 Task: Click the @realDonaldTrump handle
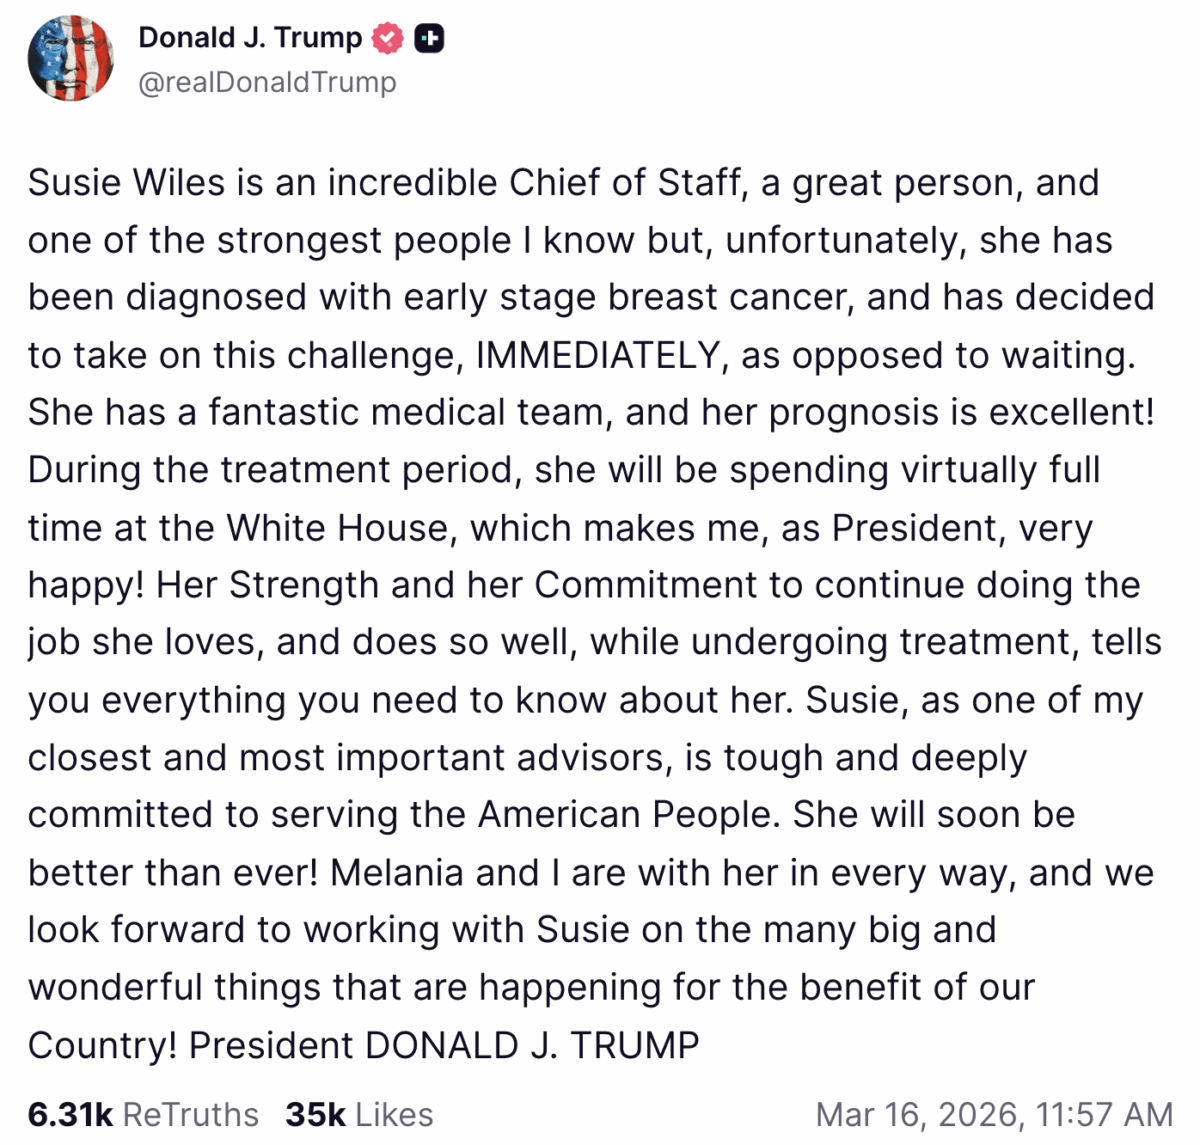267,82
